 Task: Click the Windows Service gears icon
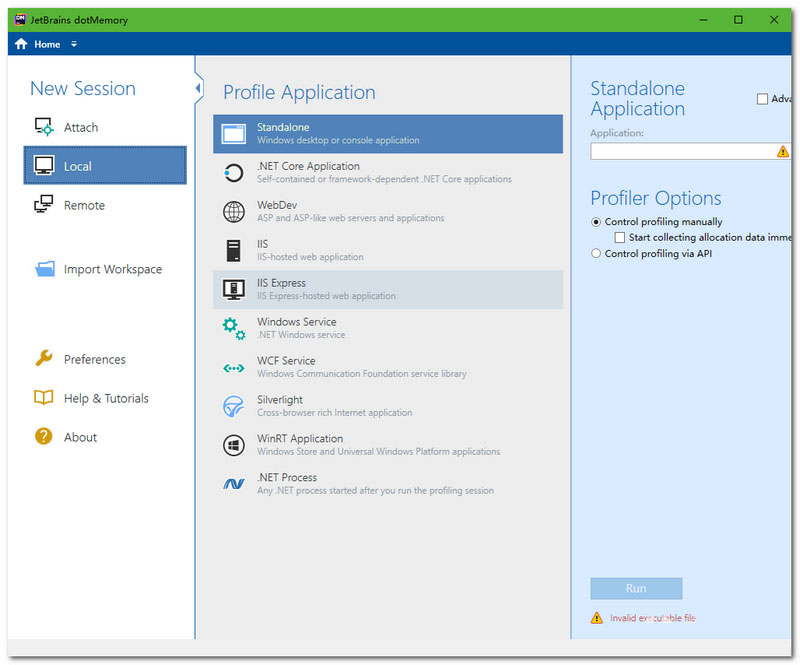tap(234, 328)
